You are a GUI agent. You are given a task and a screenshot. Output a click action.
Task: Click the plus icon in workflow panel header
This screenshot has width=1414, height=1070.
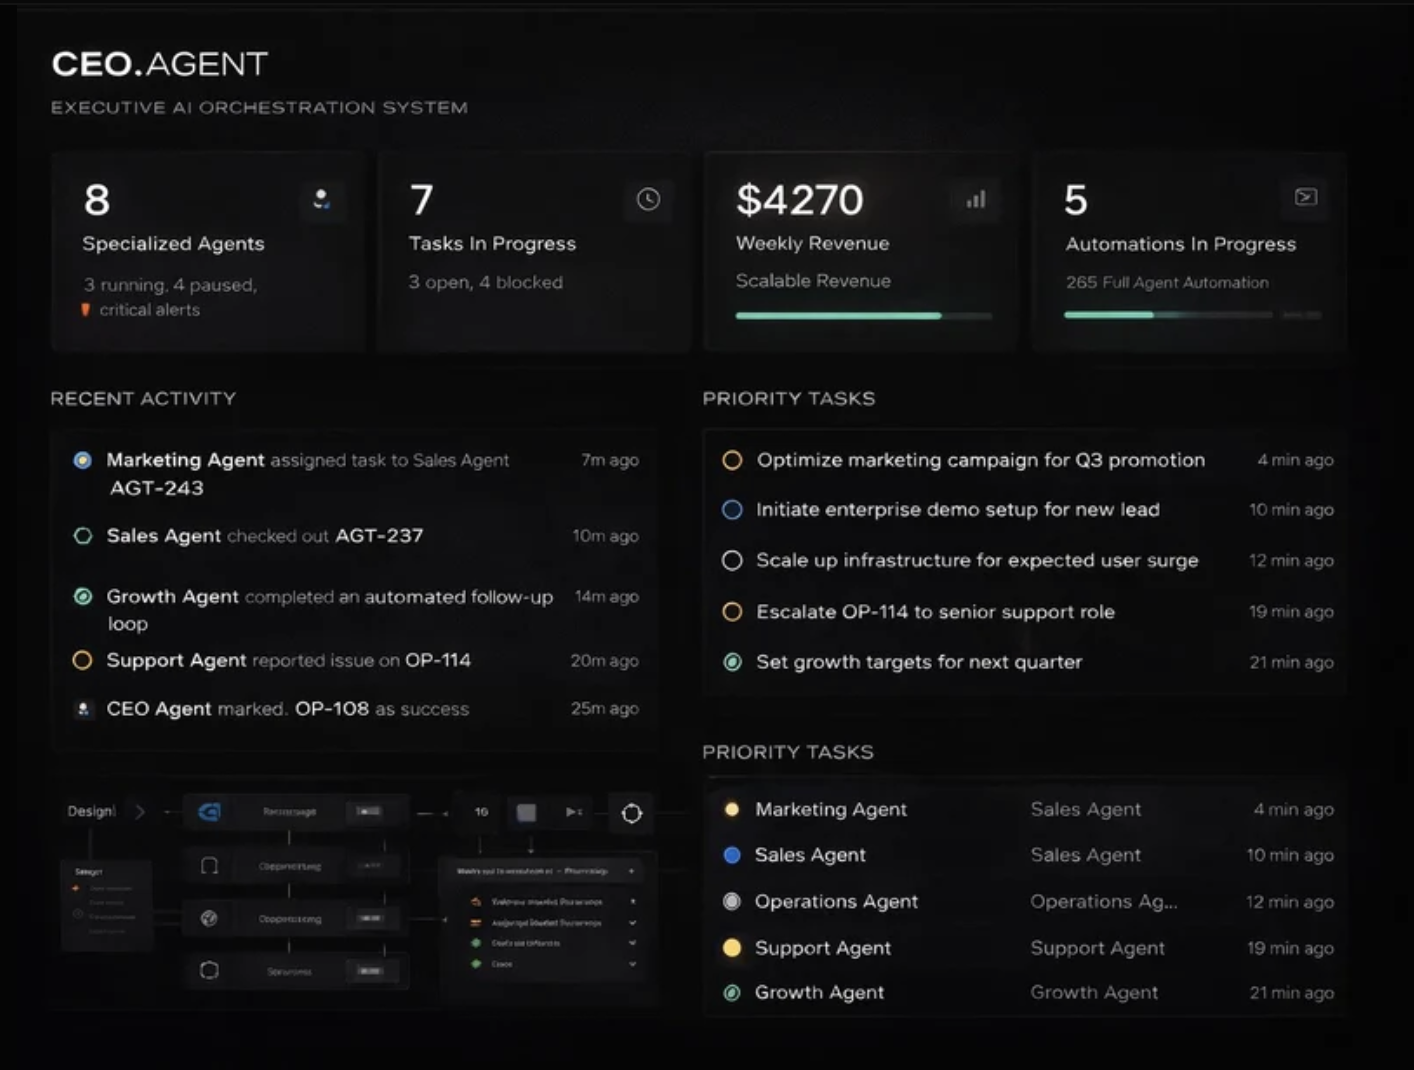(631, 871)
